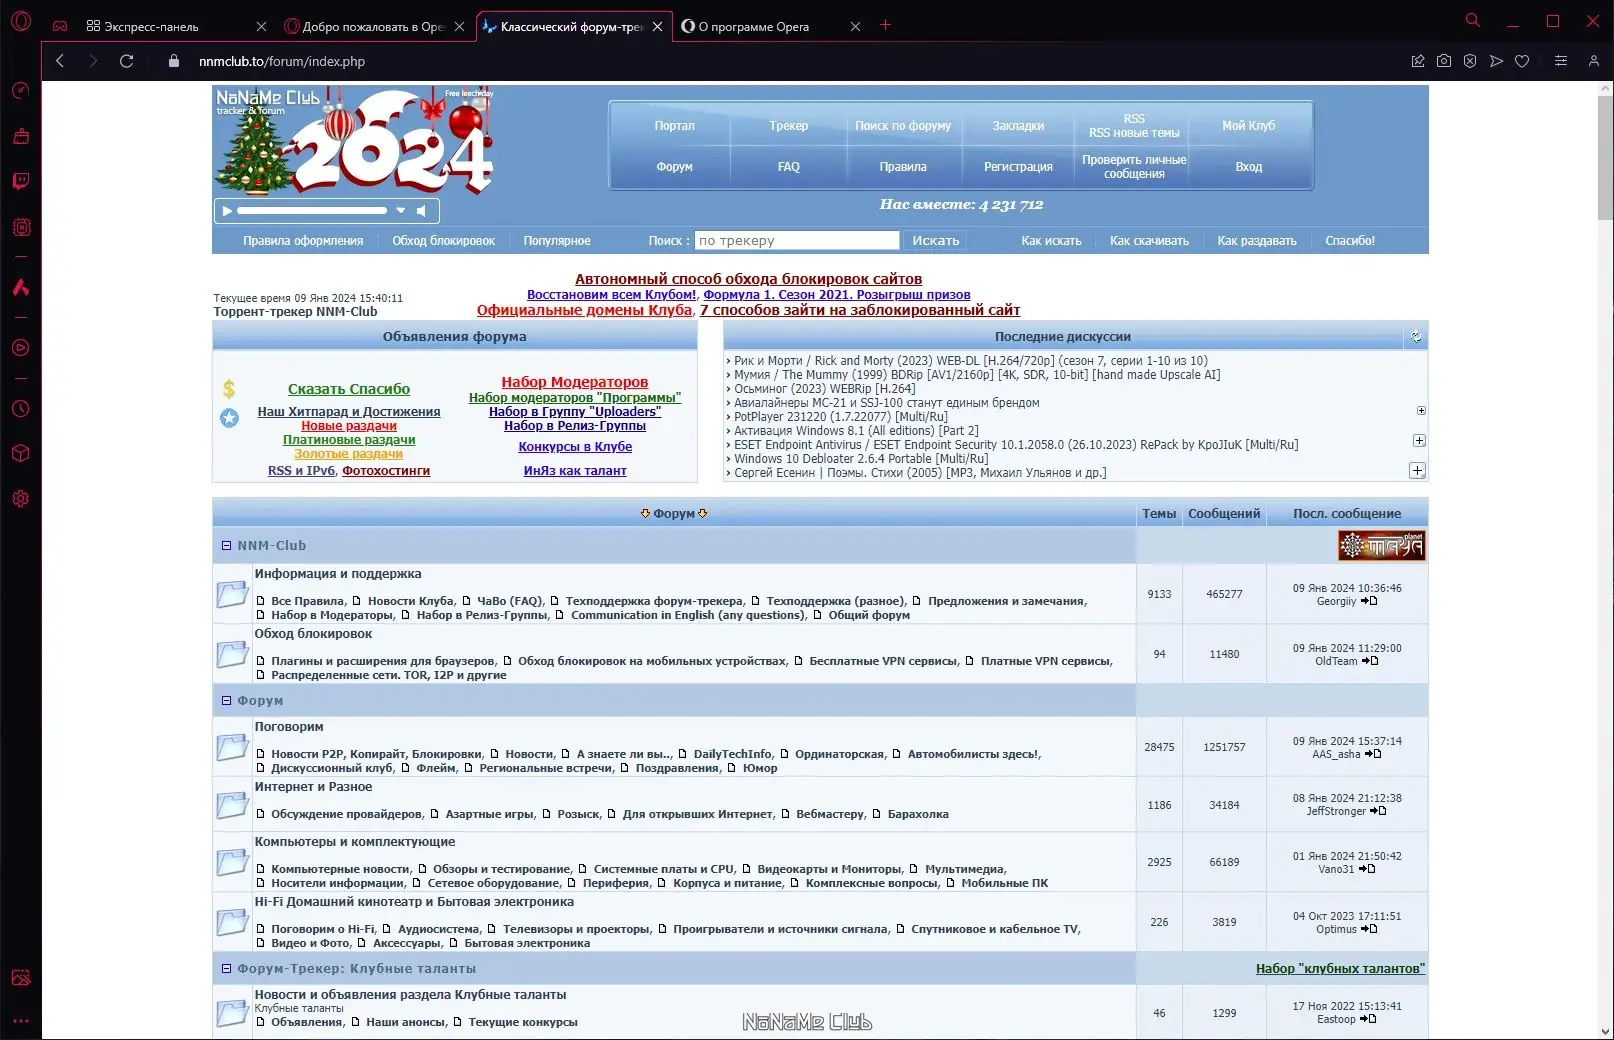Focus the по трекеру search field
The height and width of the screenshot is (1040, 1614).
pos(797,241)
